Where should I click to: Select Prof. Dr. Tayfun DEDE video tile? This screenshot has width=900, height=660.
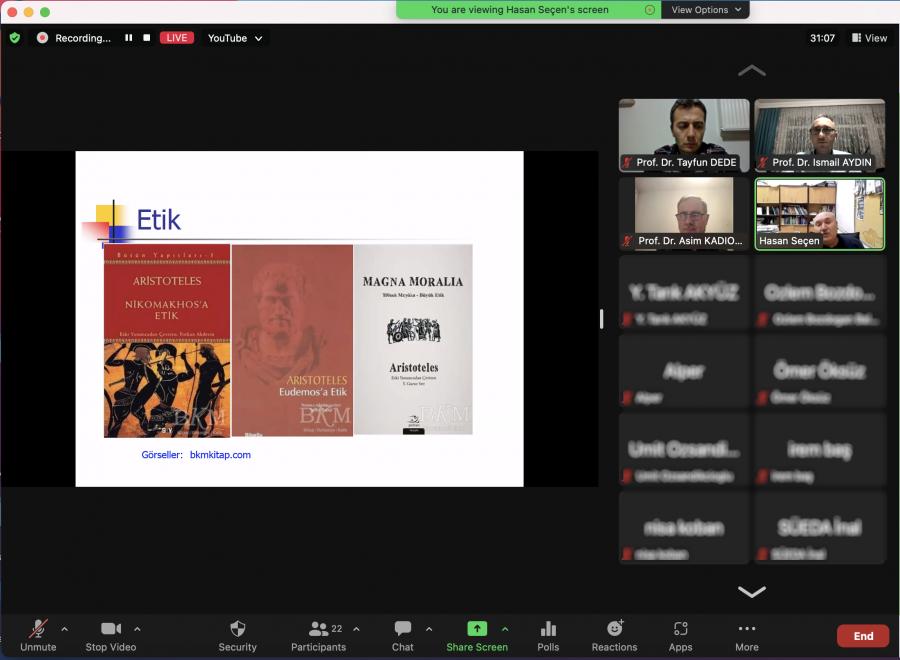(684, 135)
